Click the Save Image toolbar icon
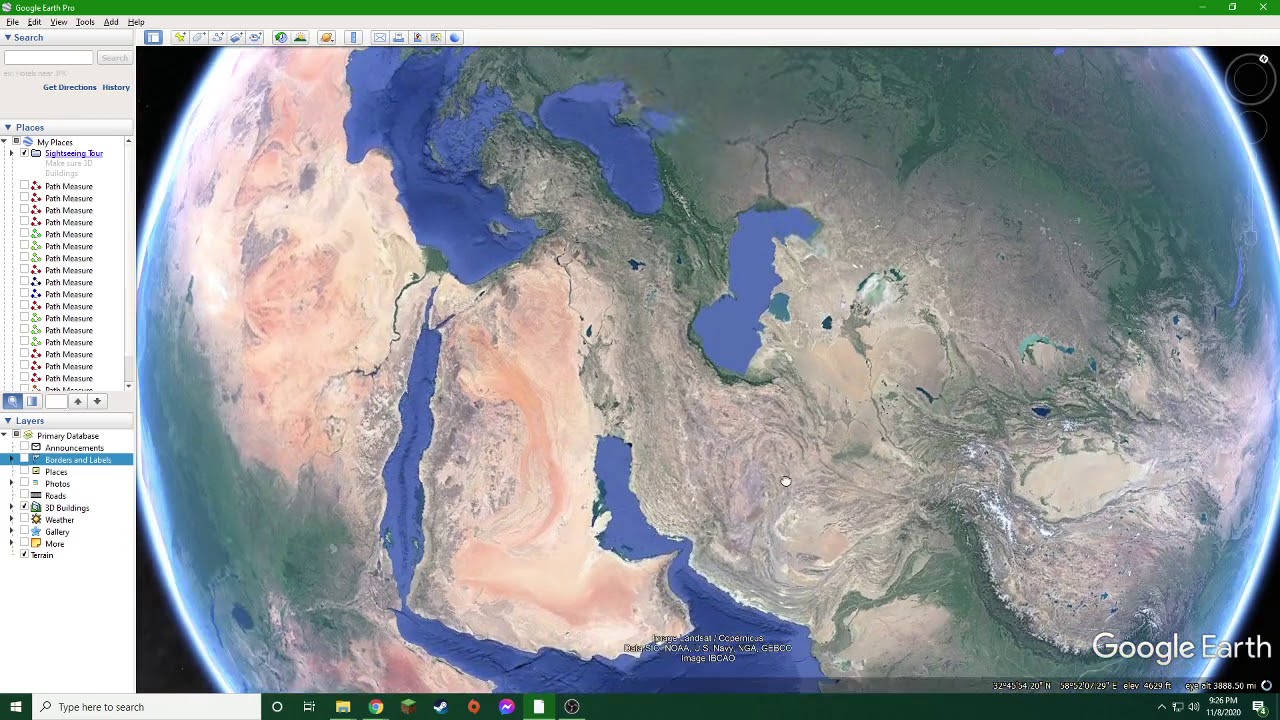Screen dimensions: 1280x720 click(x=417, y=37)
